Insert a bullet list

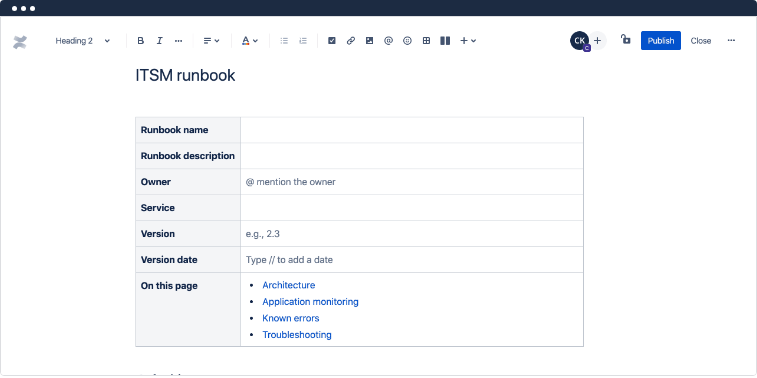point(284,41)
